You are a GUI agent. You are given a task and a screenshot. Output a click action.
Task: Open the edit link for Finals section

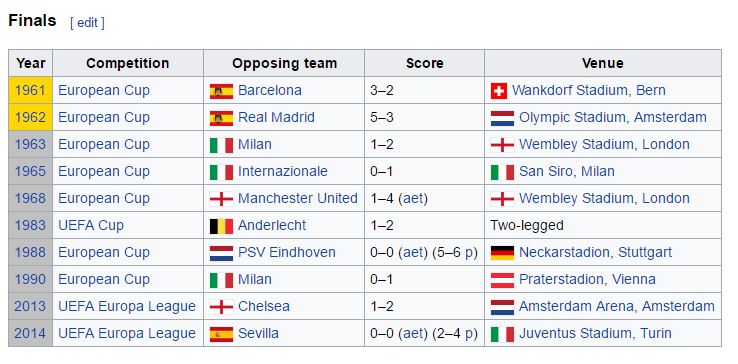pos(87,23)
